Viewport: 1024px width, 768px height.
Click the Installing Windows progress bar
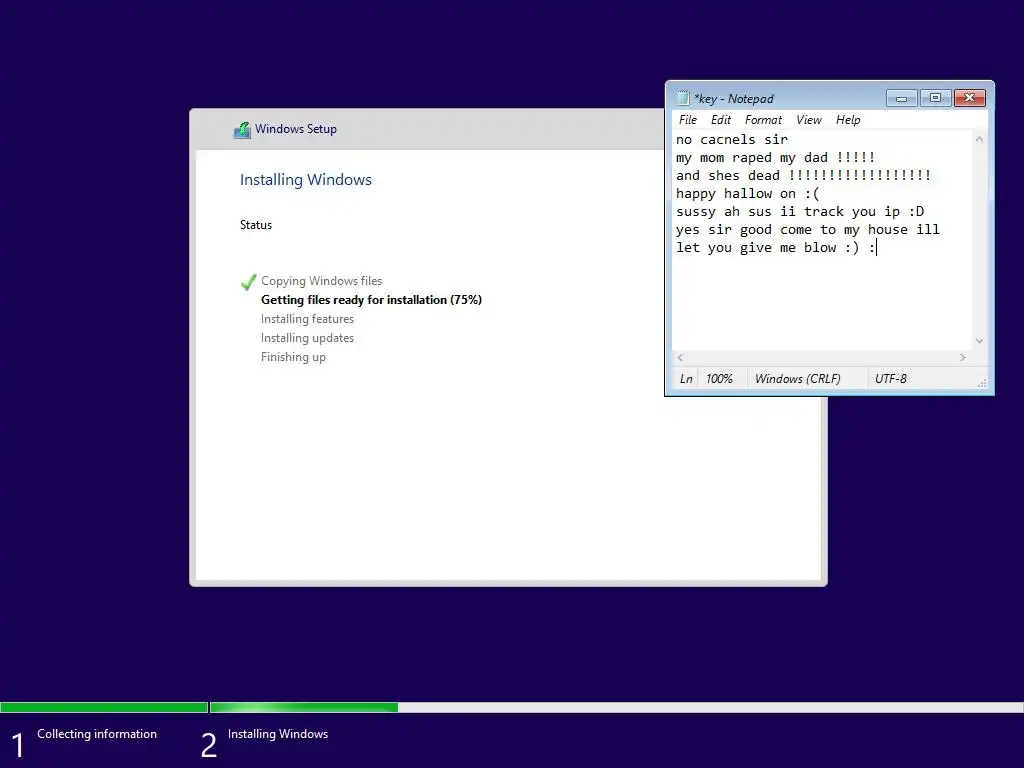(x=616, y=707)
